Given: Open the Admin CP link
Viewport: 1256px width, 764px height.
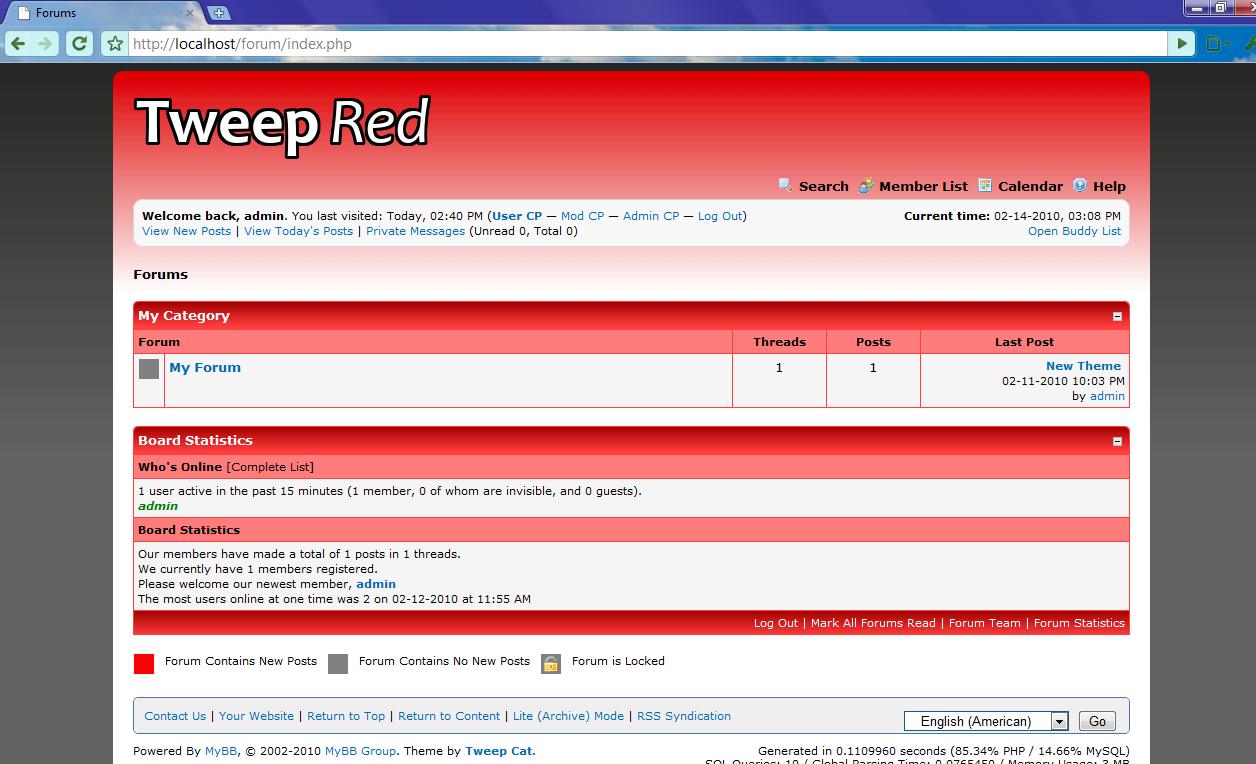Looking at the screenshot, I should (x=650, y=216).
